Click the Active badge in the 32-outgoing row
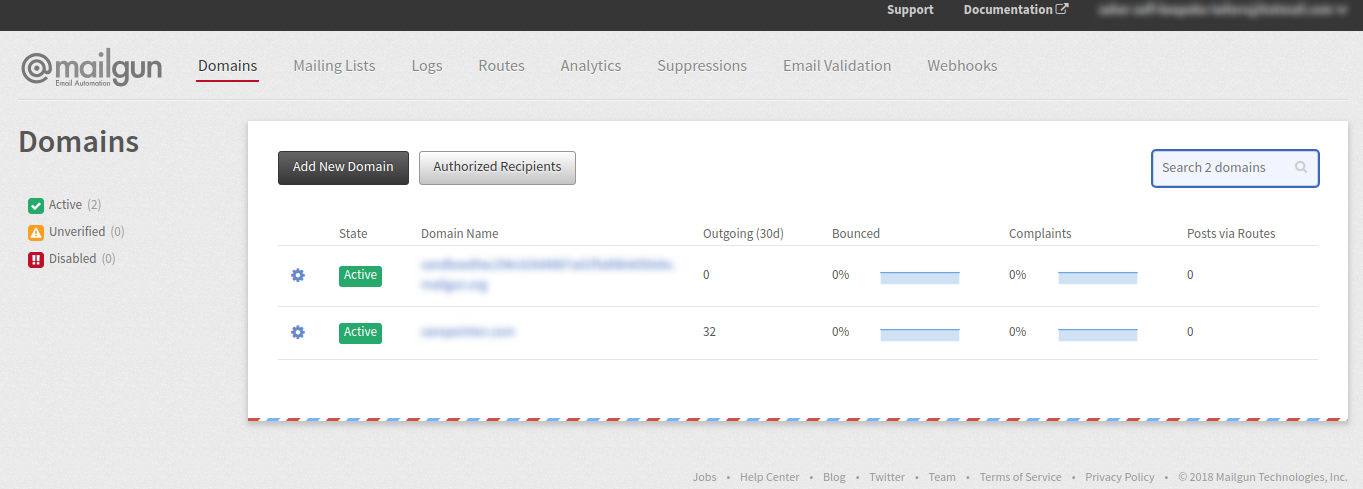 (x=360, y=332)
